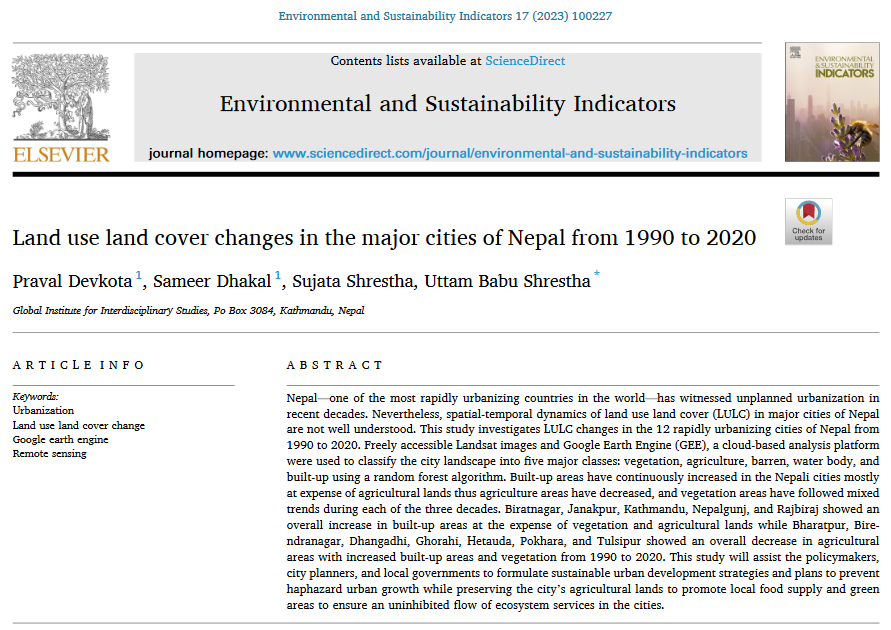891x630 pixels.
Task: Click the corresponding author asterisk
Action: 597,275
